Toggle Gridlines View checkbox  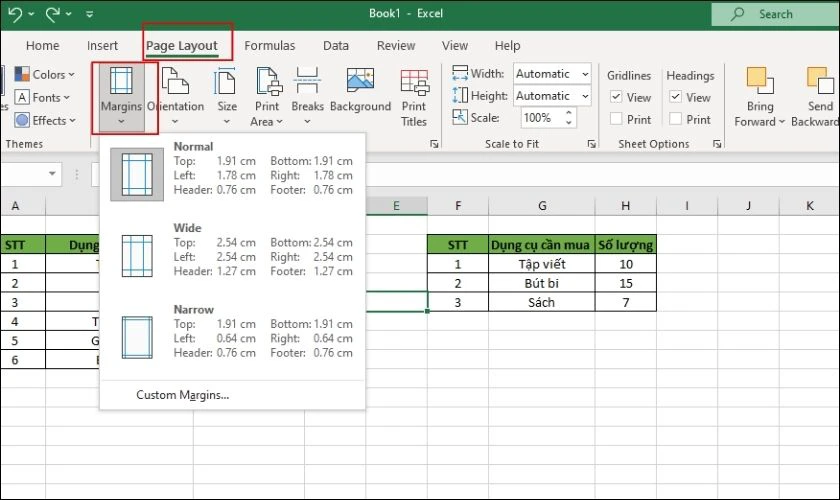[x=616, y=97]
